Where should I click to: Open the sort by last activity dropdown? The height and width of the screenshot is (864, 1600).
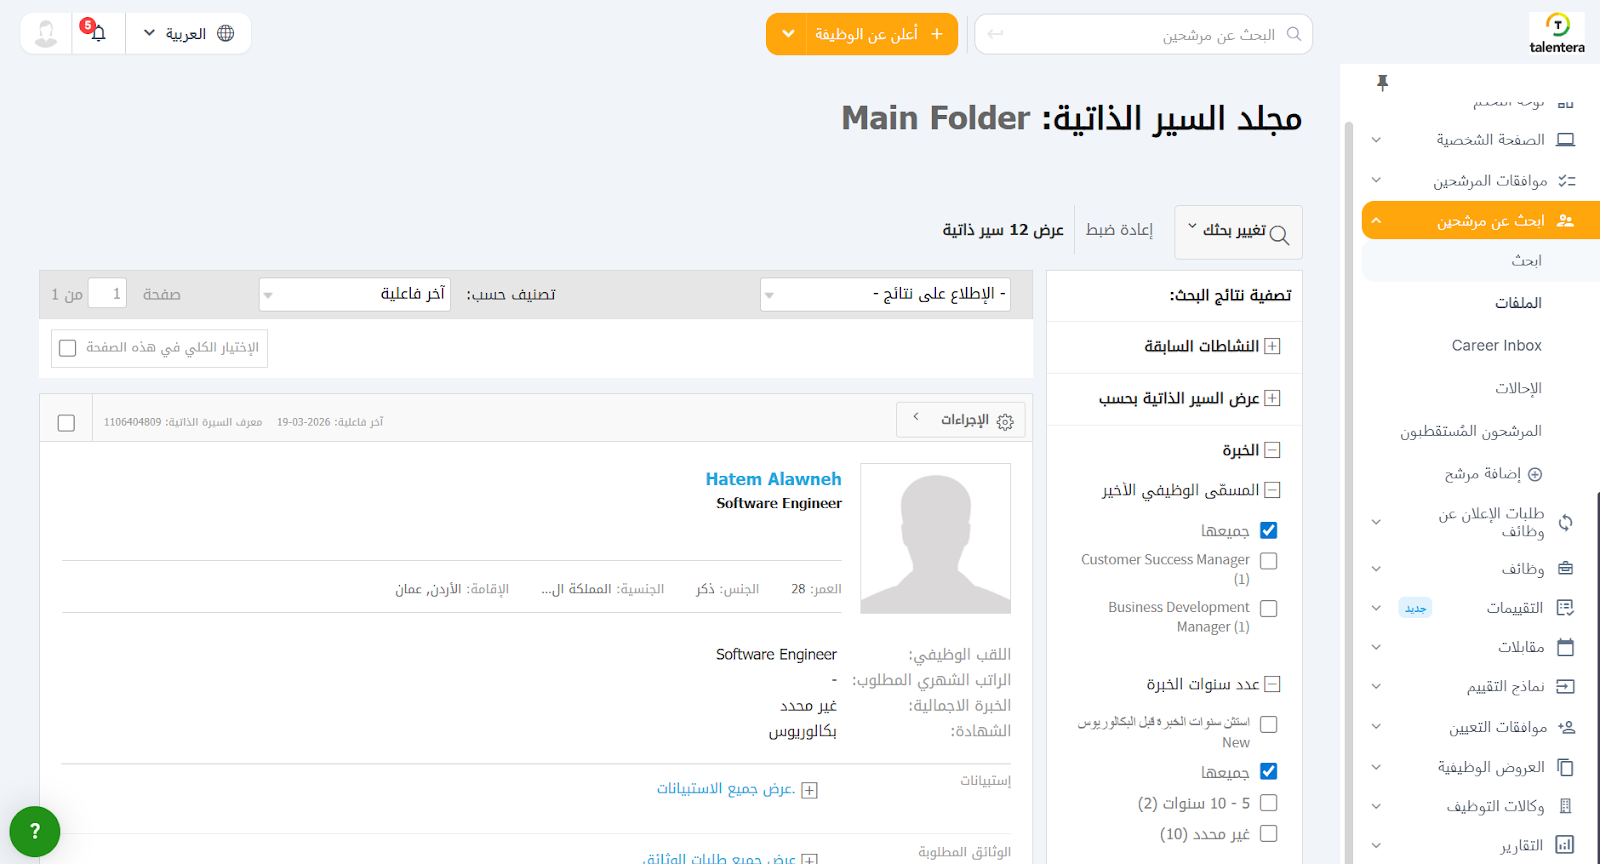tap(355, 294)
